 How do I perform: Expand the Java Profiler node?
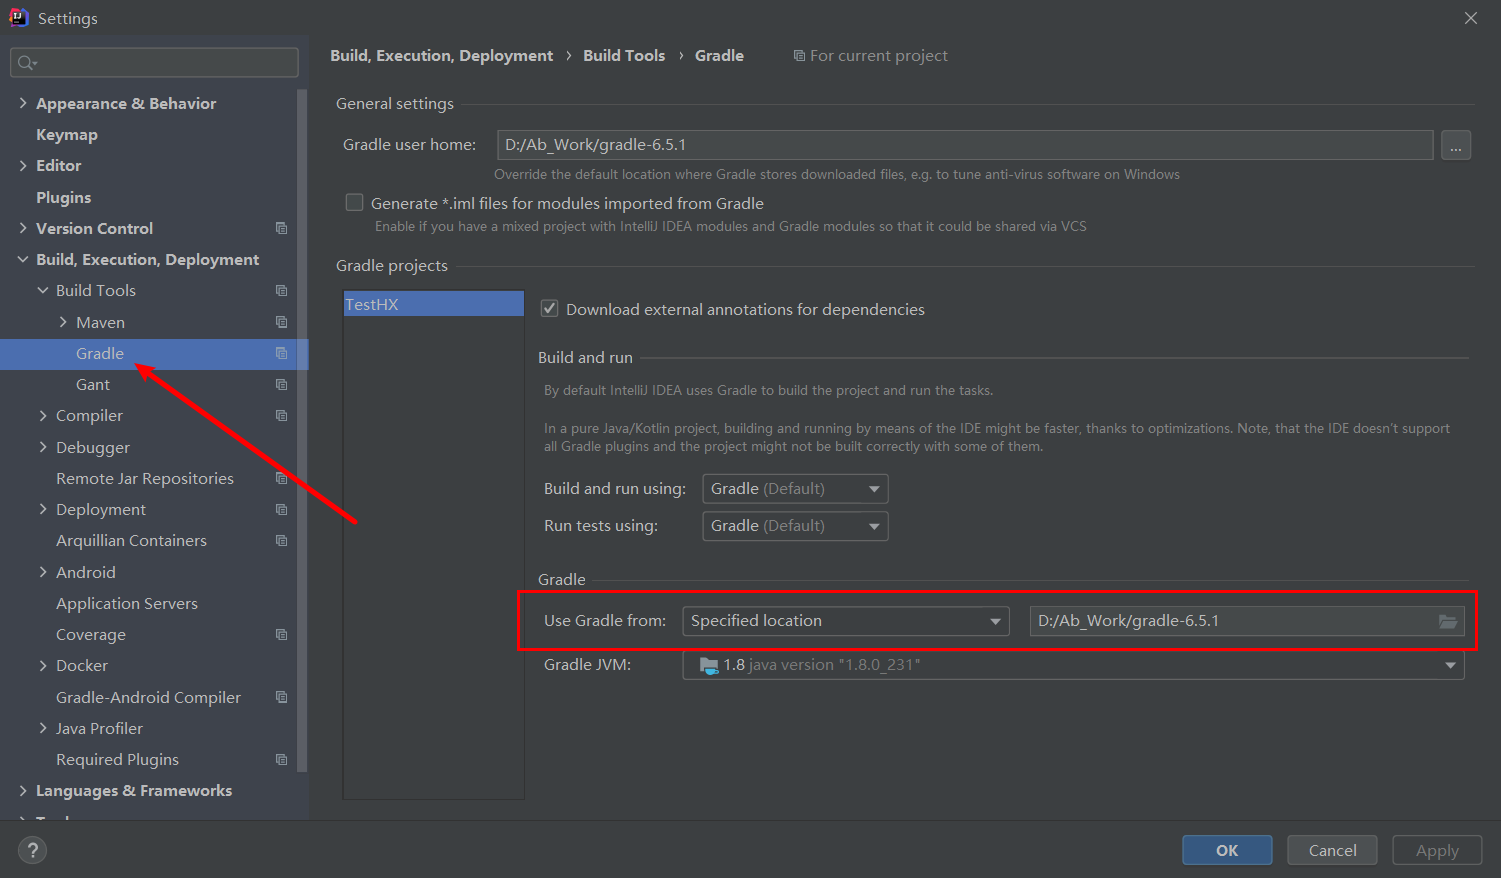43,728
